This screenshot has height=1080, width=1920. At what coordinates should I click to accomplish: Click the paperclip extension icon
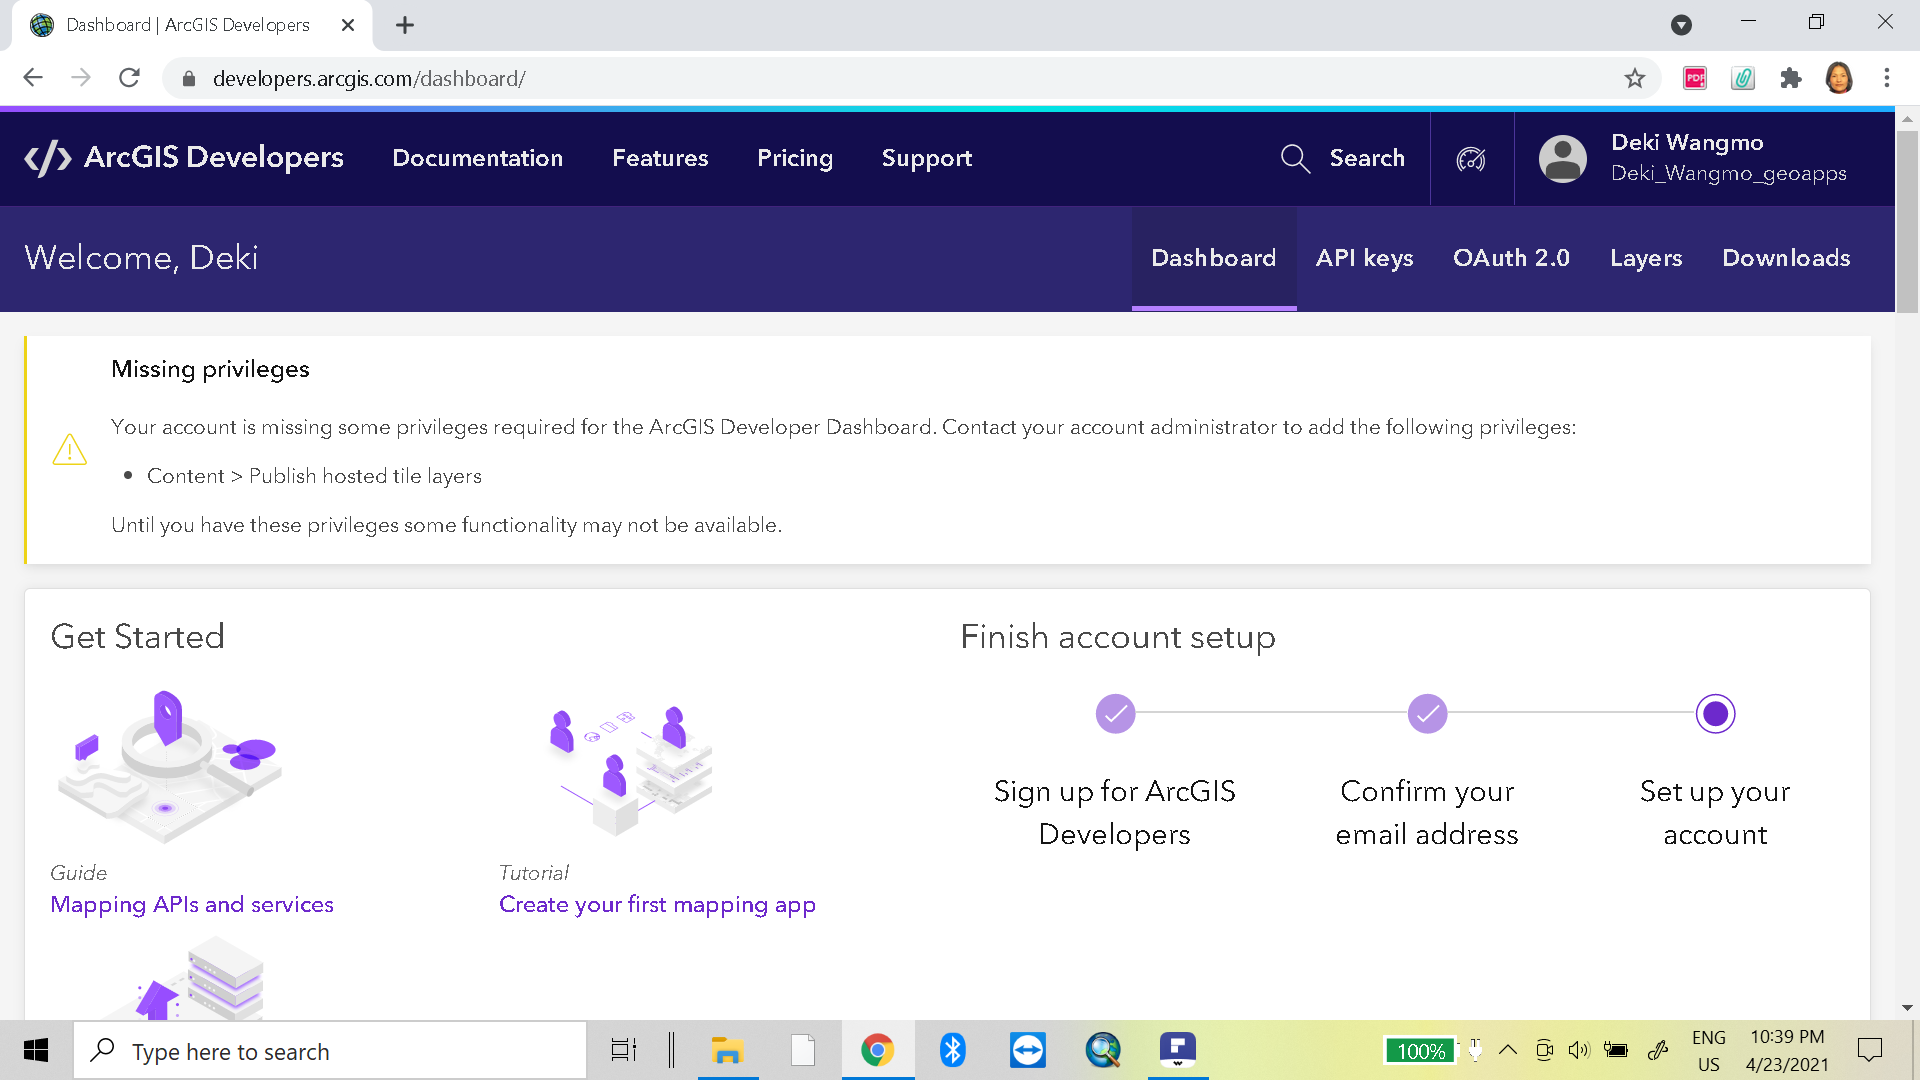[1743, 78]
